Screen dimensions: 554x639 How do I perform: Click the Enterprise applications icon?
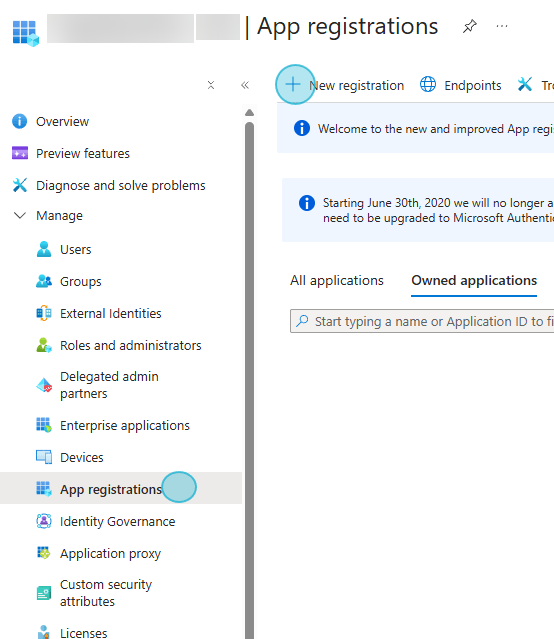(44, 425)
